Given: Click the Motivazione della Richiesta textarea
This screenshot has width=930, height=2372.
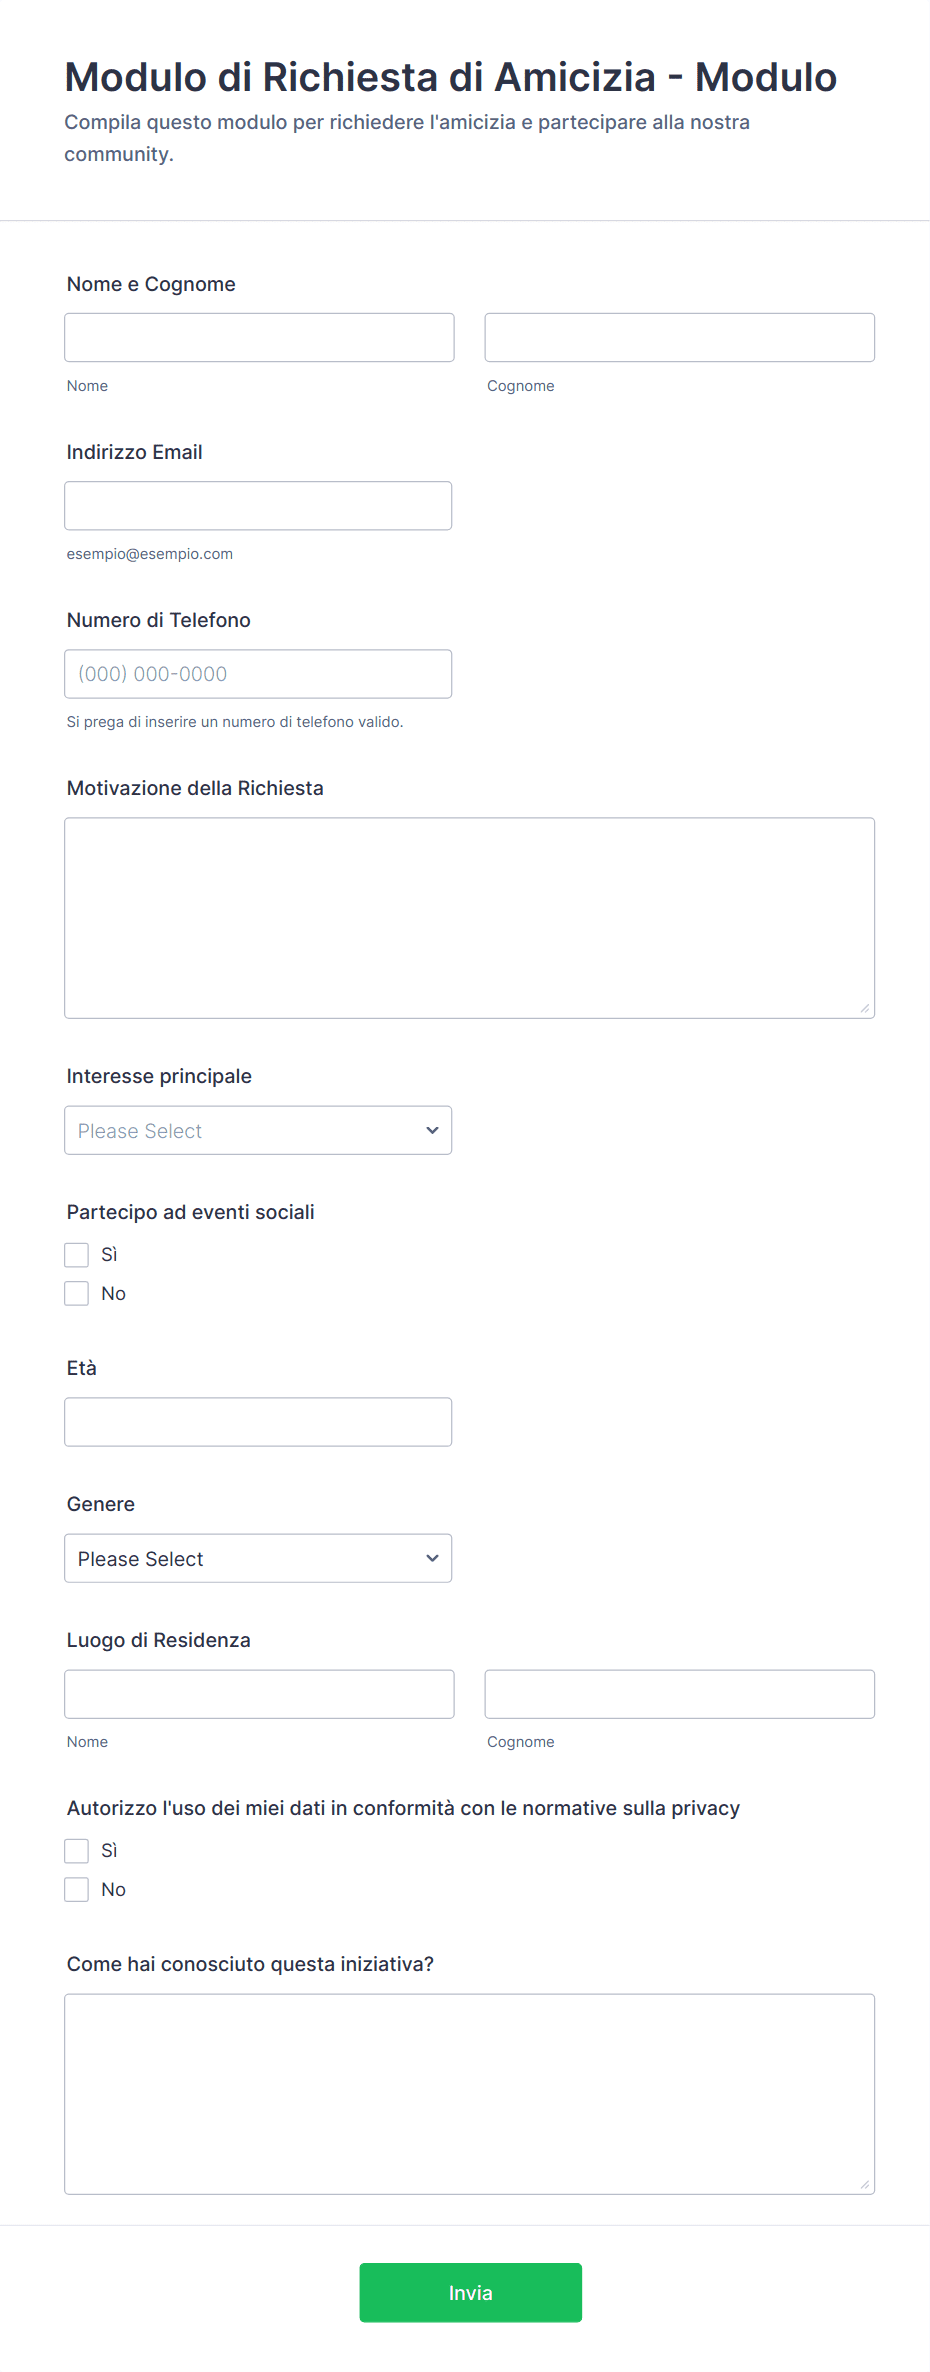Looking at the screenshot, I should 469,918.
